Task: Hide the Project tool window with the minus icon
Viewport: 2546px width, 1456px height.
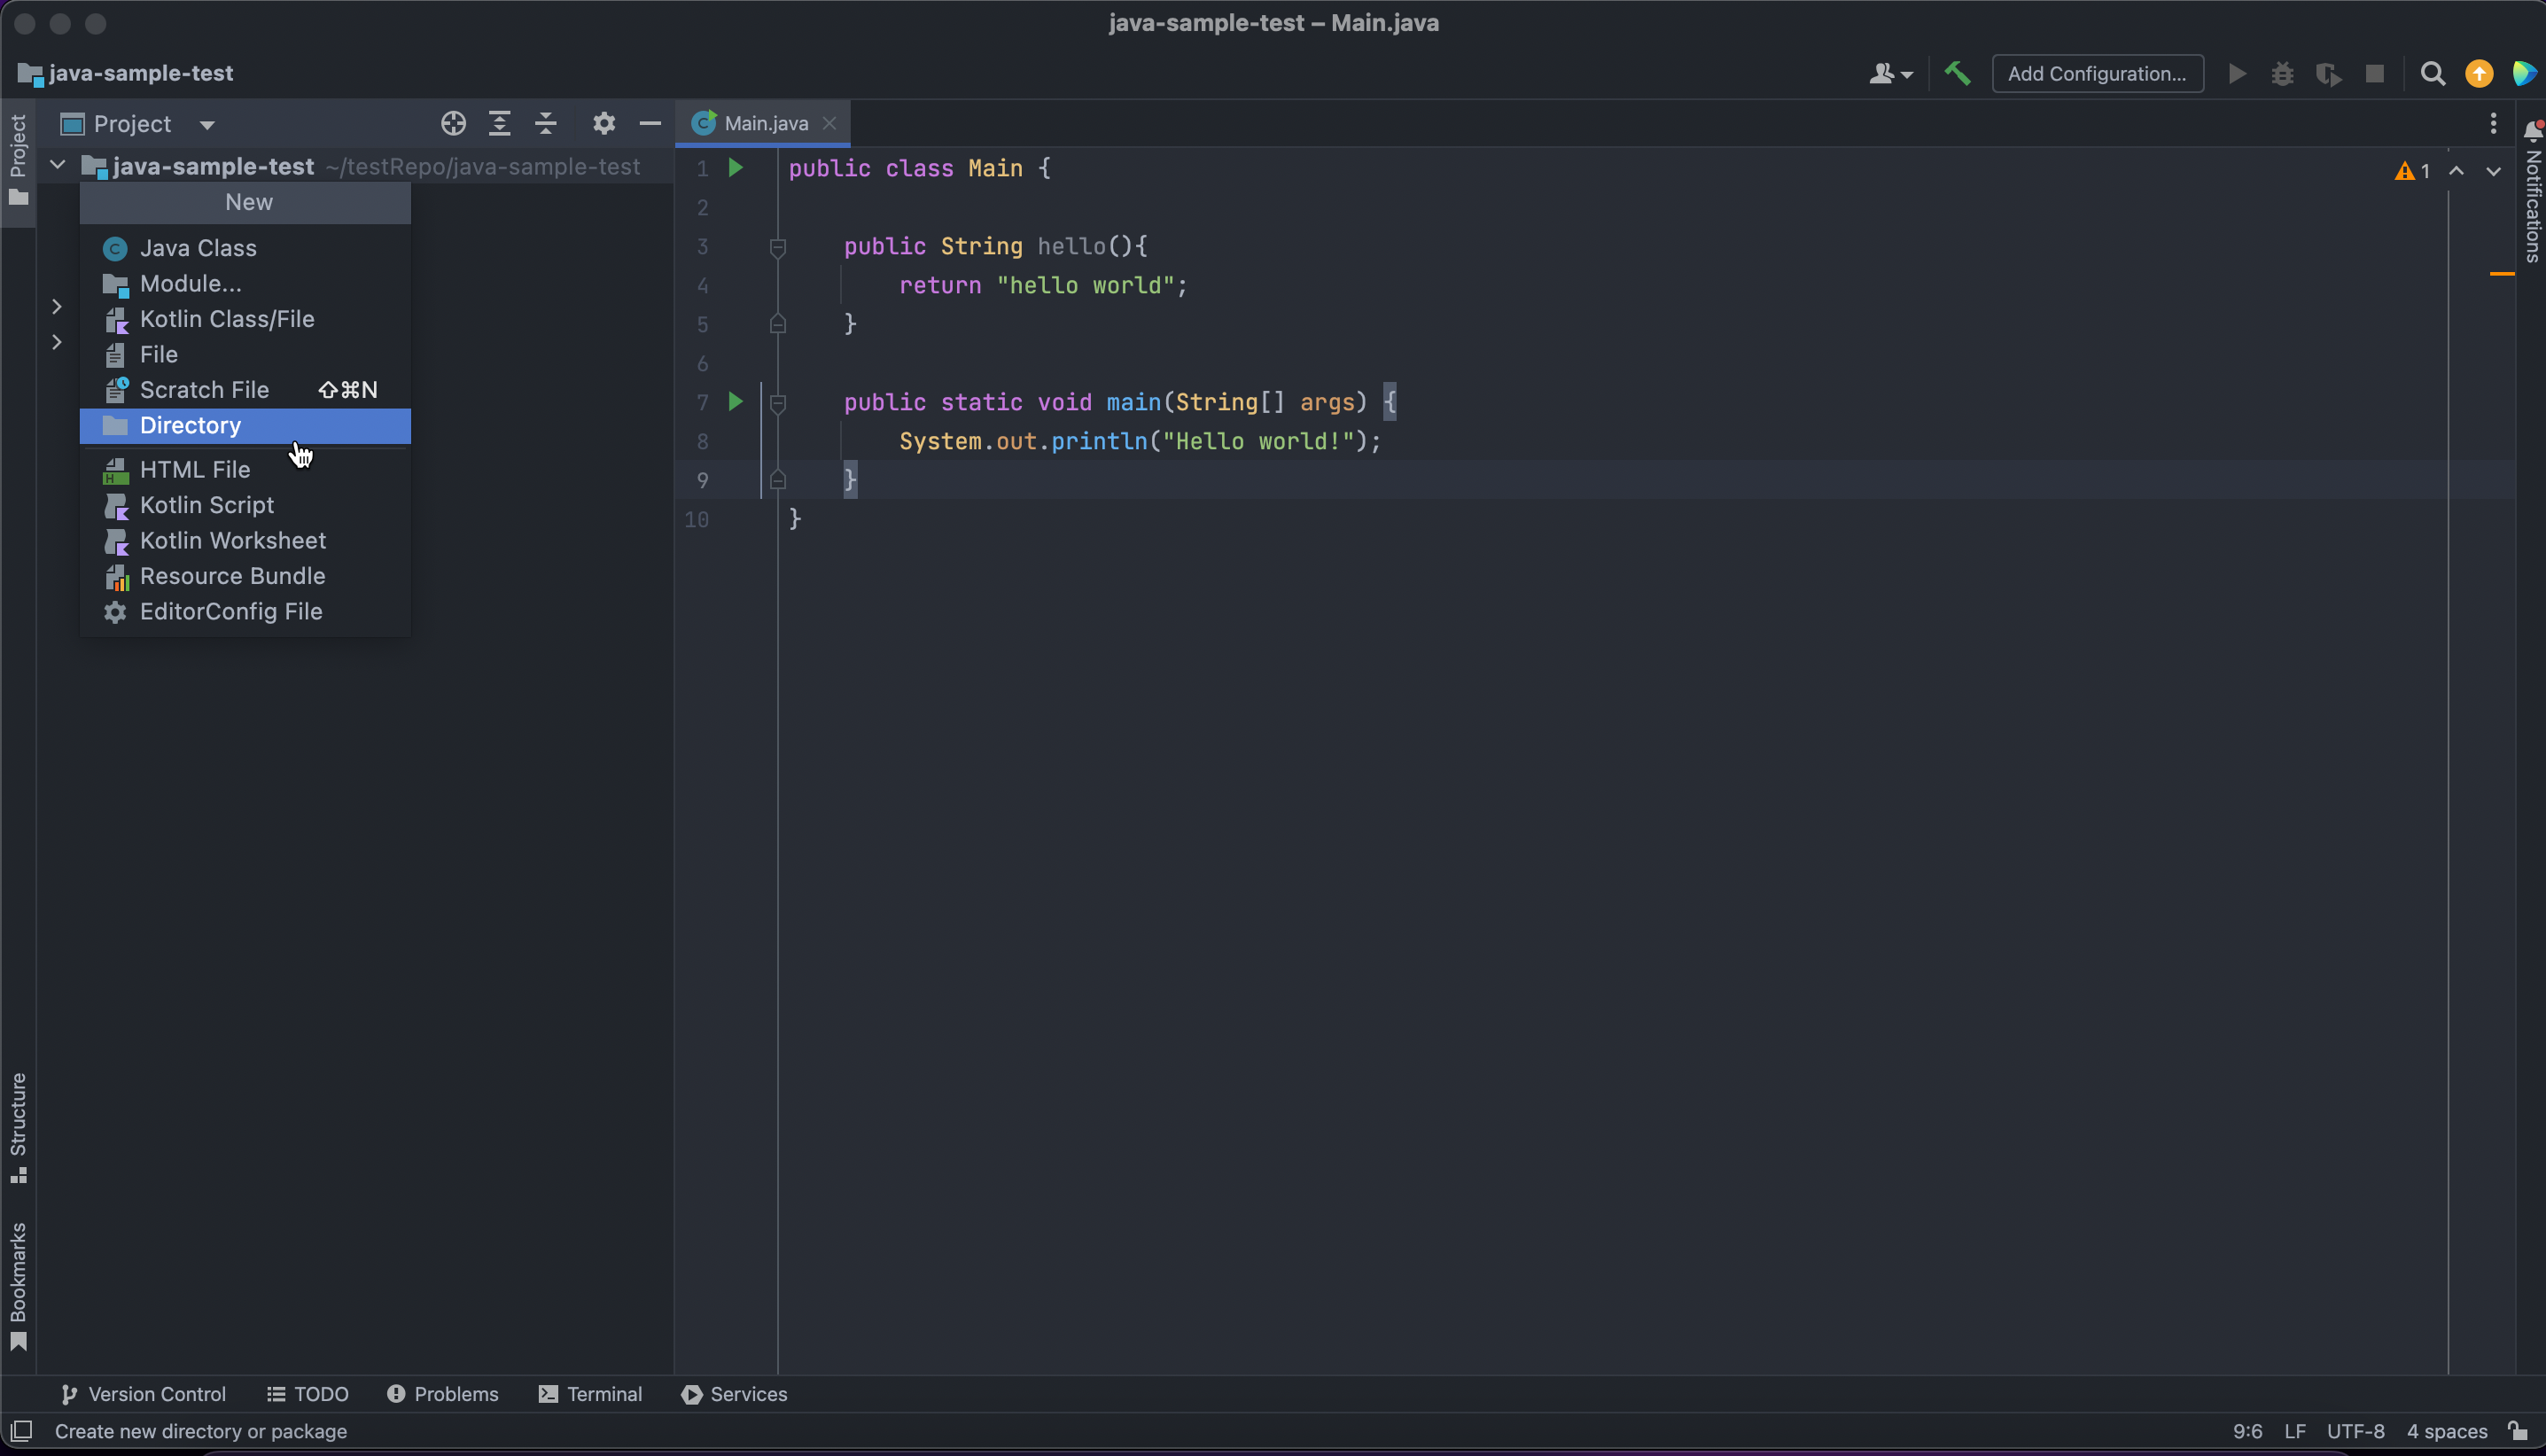Action: [650, 123]
